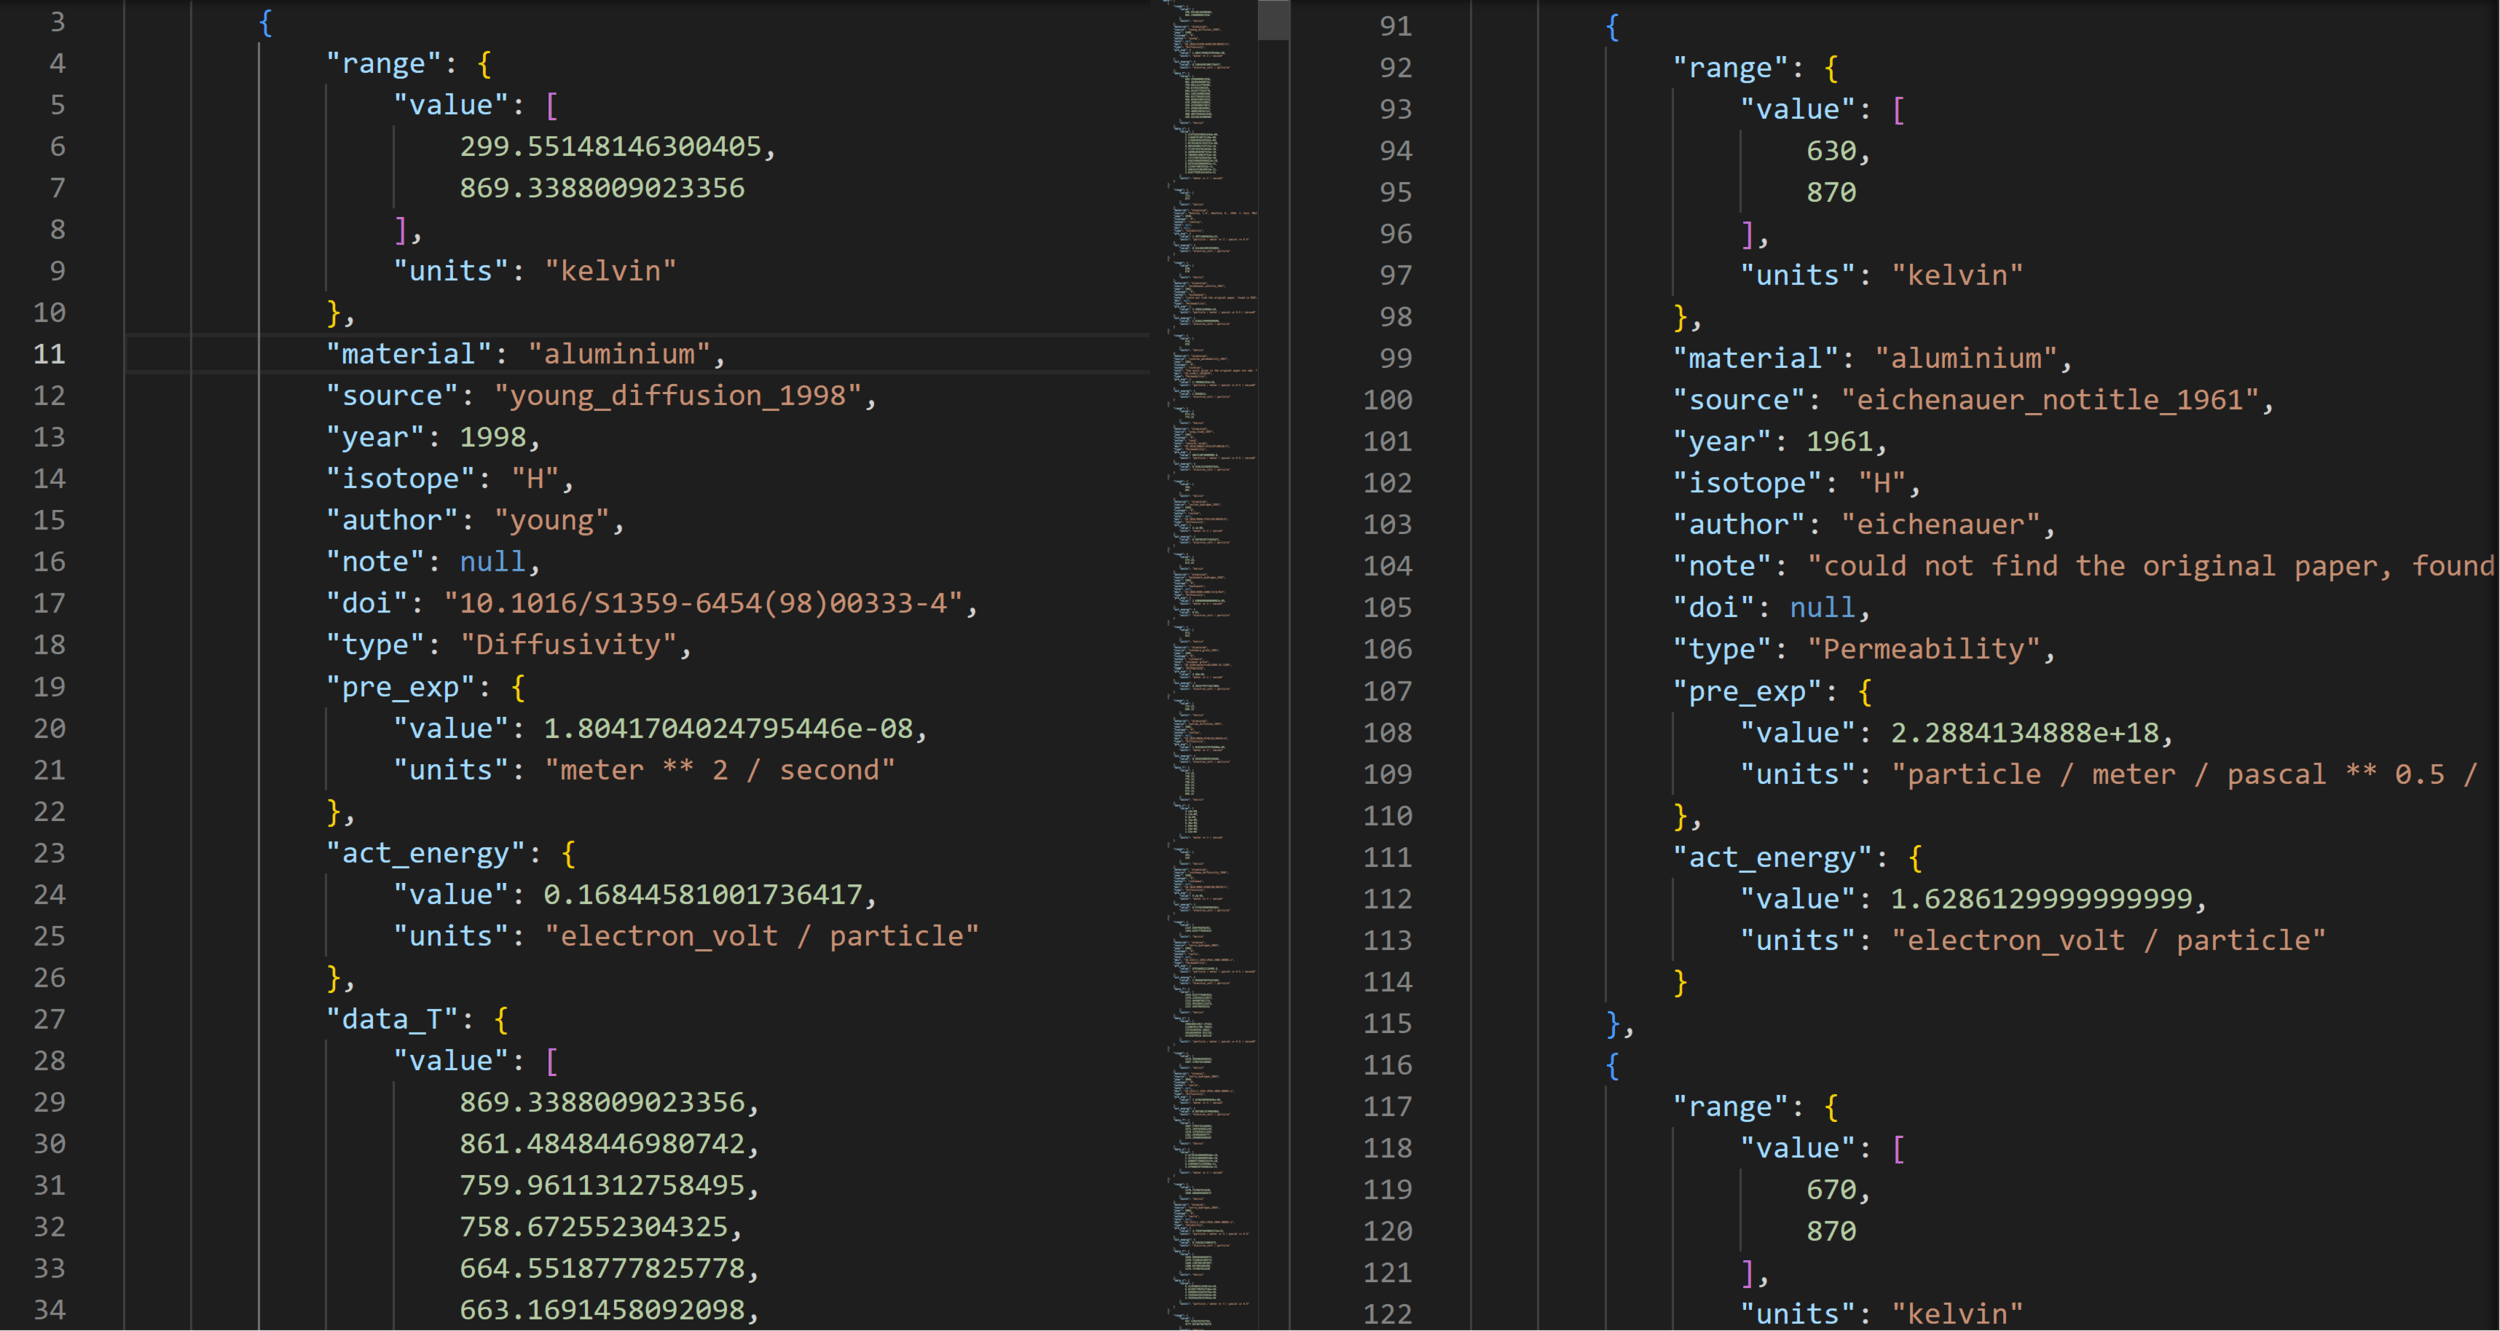This screenshot has height=1331, width=2500.
Task: Click line number 116 in right editor
Action: point(1387,1065)
